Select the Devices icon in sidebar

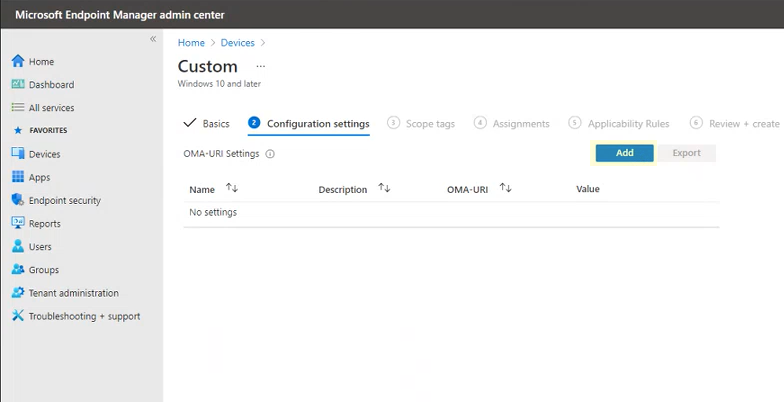(17, 154)
